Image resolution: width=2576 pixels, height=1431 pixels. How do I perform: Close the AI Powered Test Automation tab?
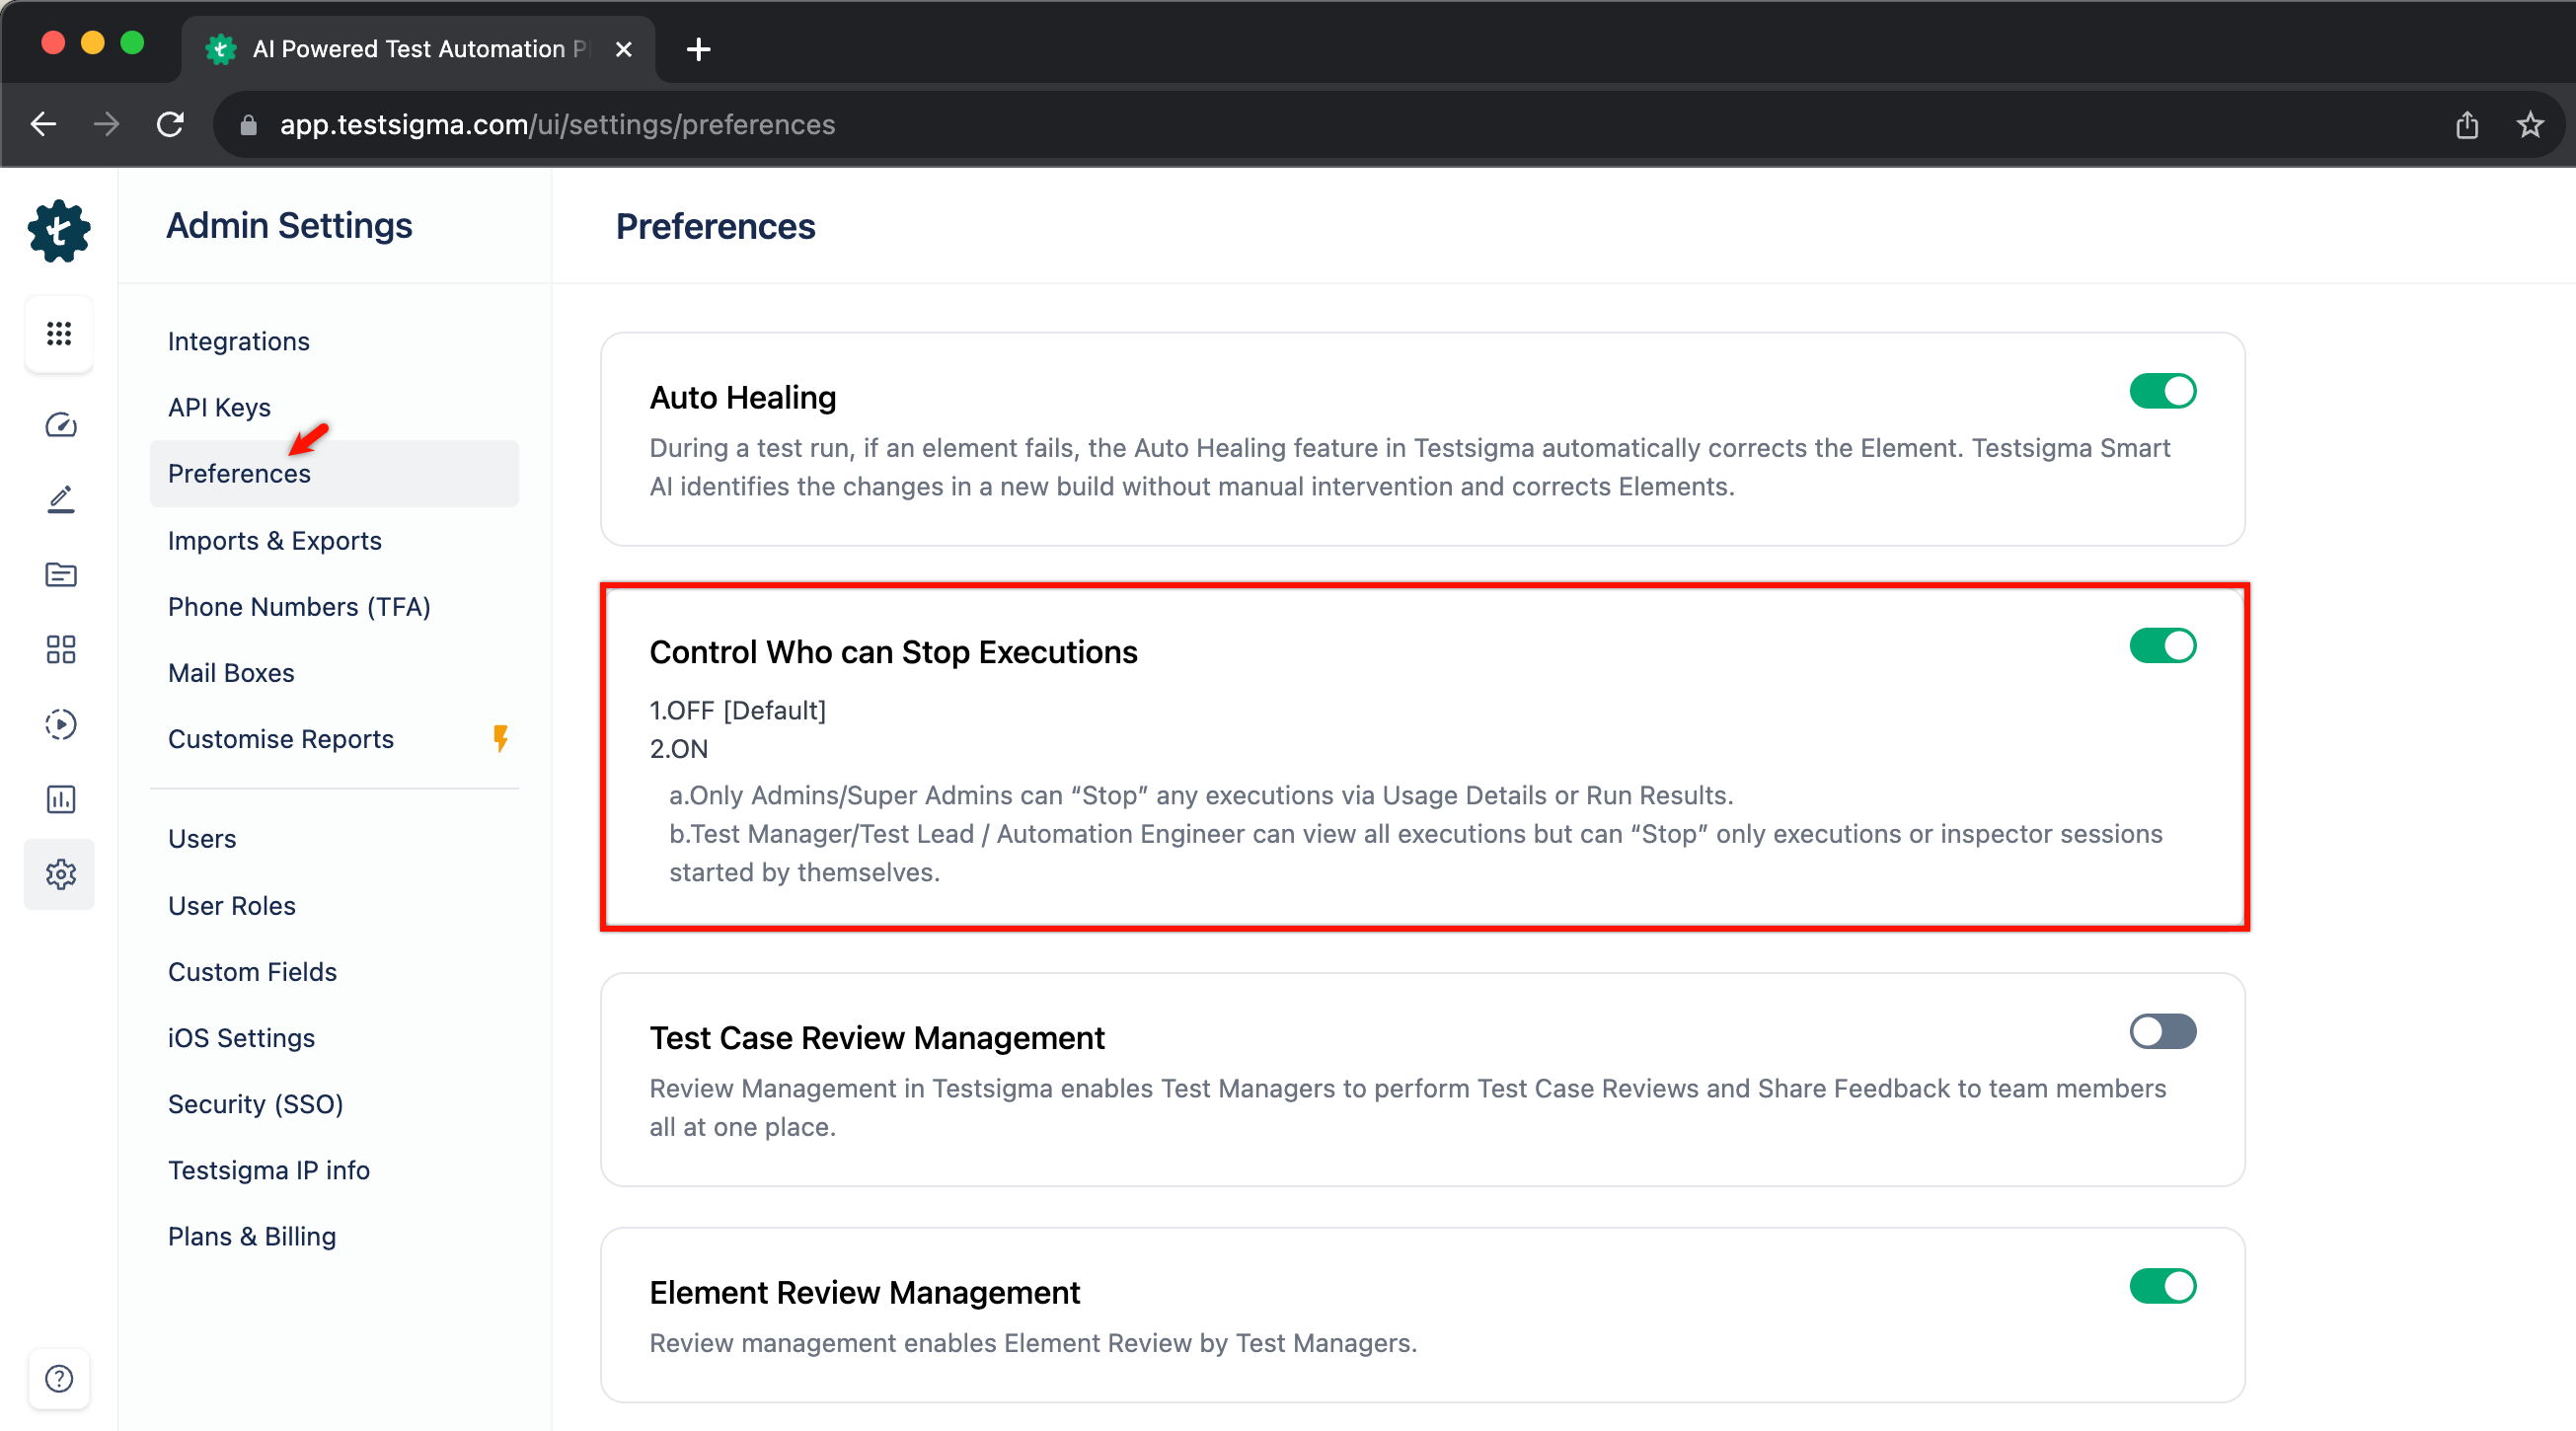click(x=623, y=49)
